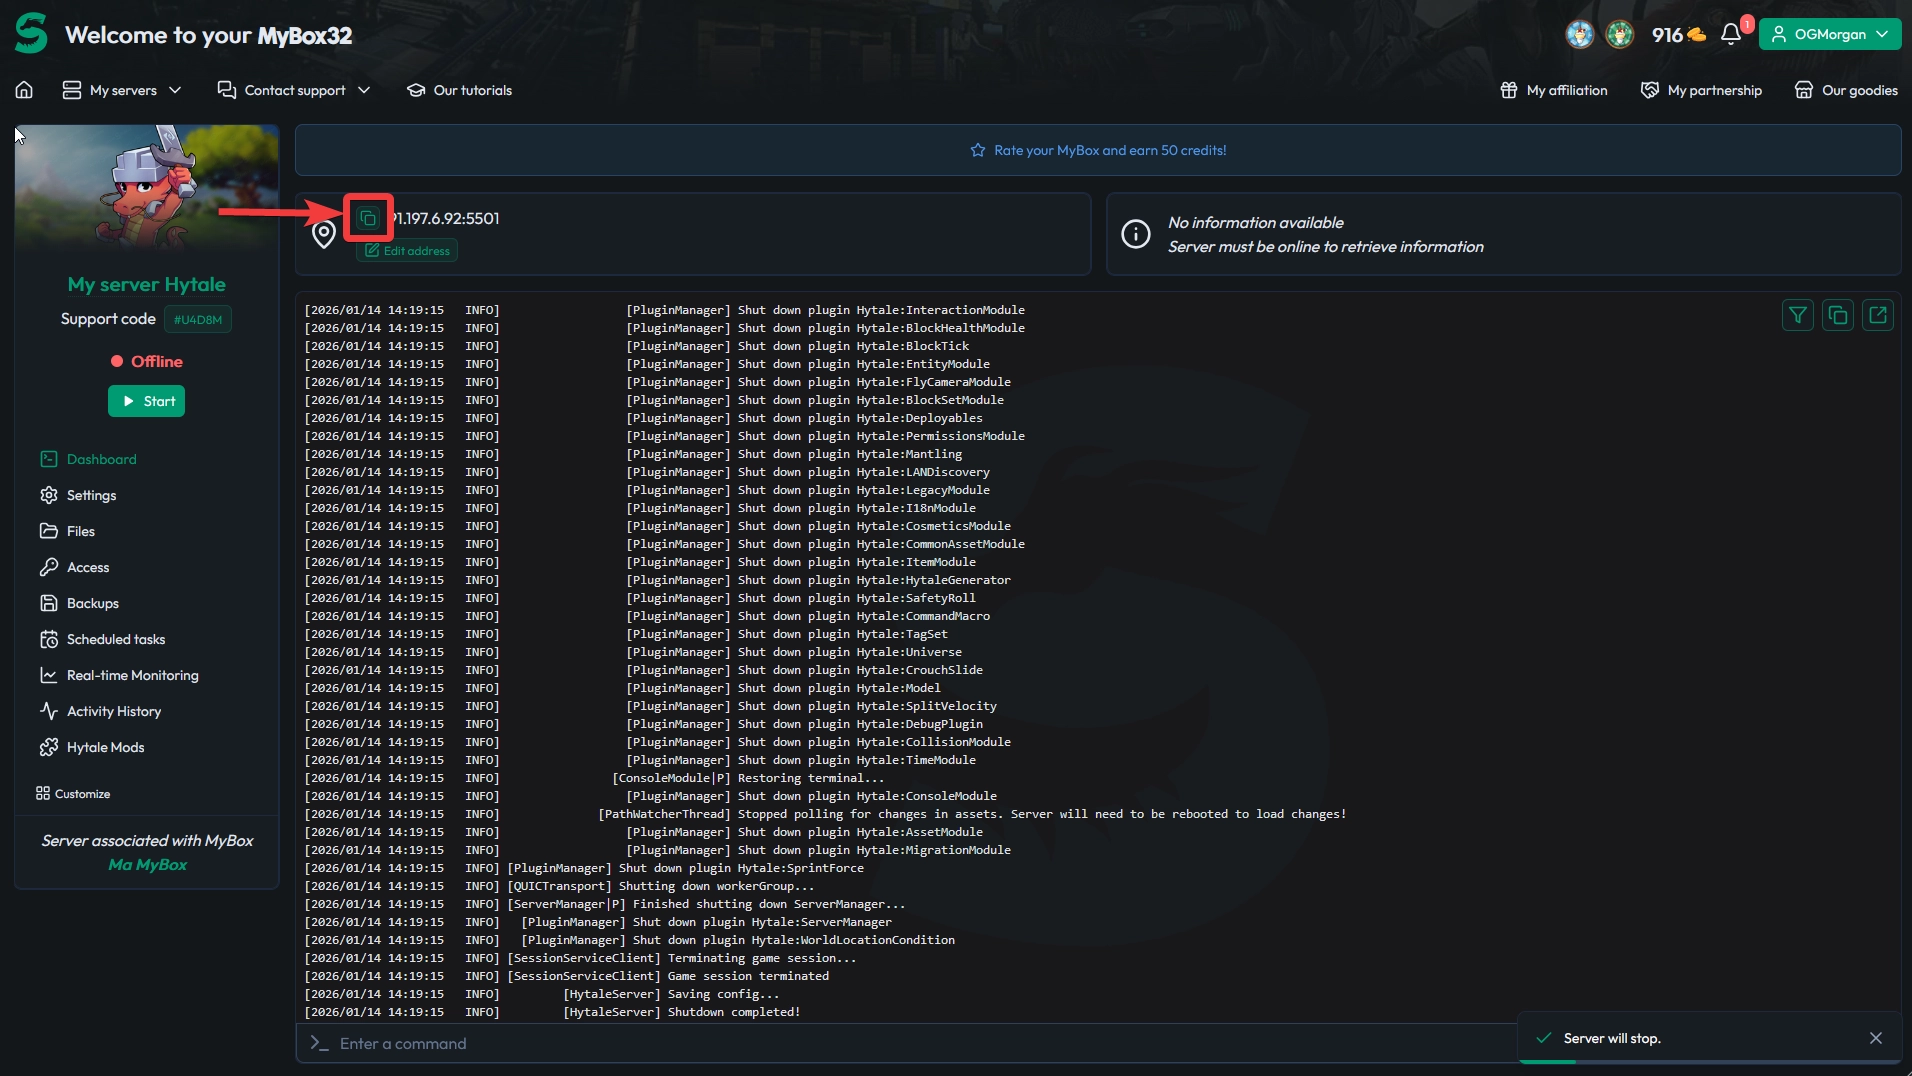Open the console filter options
The height and width of the screenshot is (1076, 1912).
pyautogui.click(x=1797, y=315)
